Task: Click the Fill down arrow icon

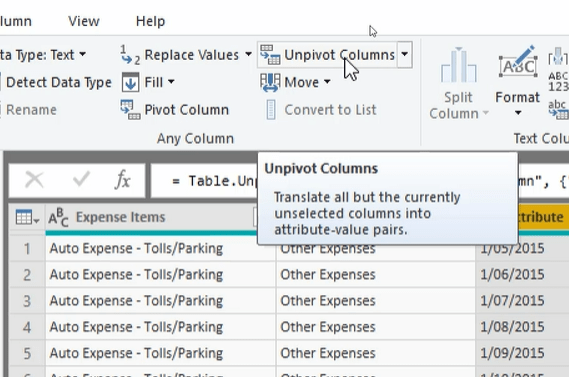Action: point(130,82)
